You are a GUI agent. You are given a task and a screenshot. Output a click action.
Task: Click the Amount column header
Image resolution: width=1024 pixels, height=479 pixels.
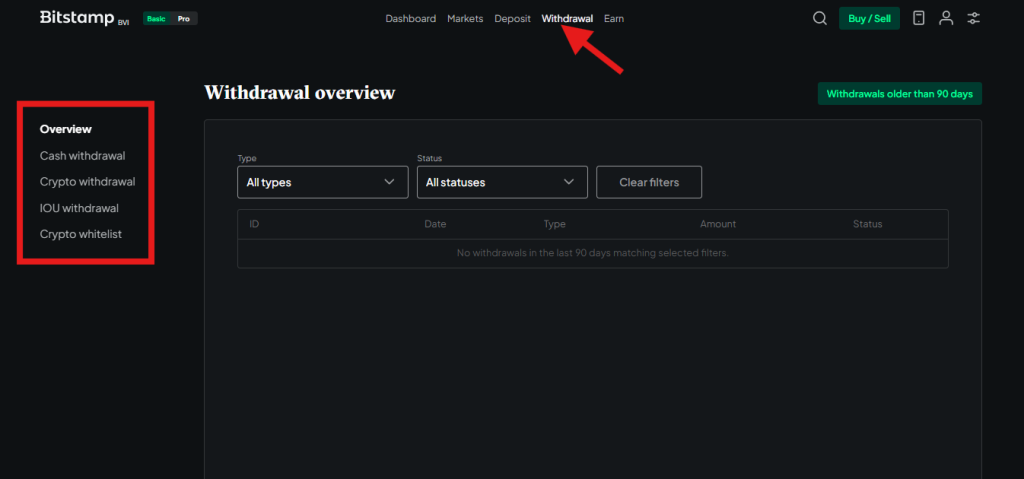pos(718,224)
